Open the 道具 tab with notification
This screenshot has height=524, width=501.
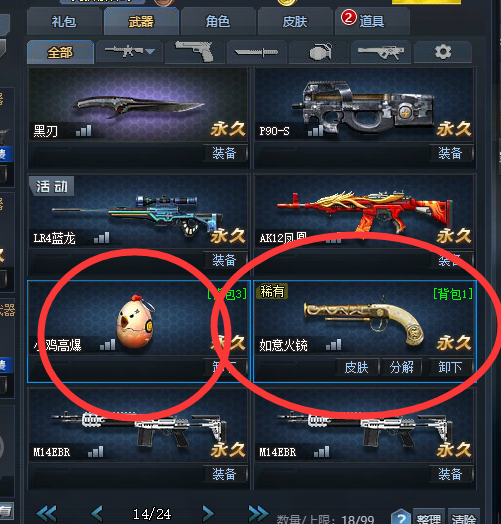pos(372,22)
